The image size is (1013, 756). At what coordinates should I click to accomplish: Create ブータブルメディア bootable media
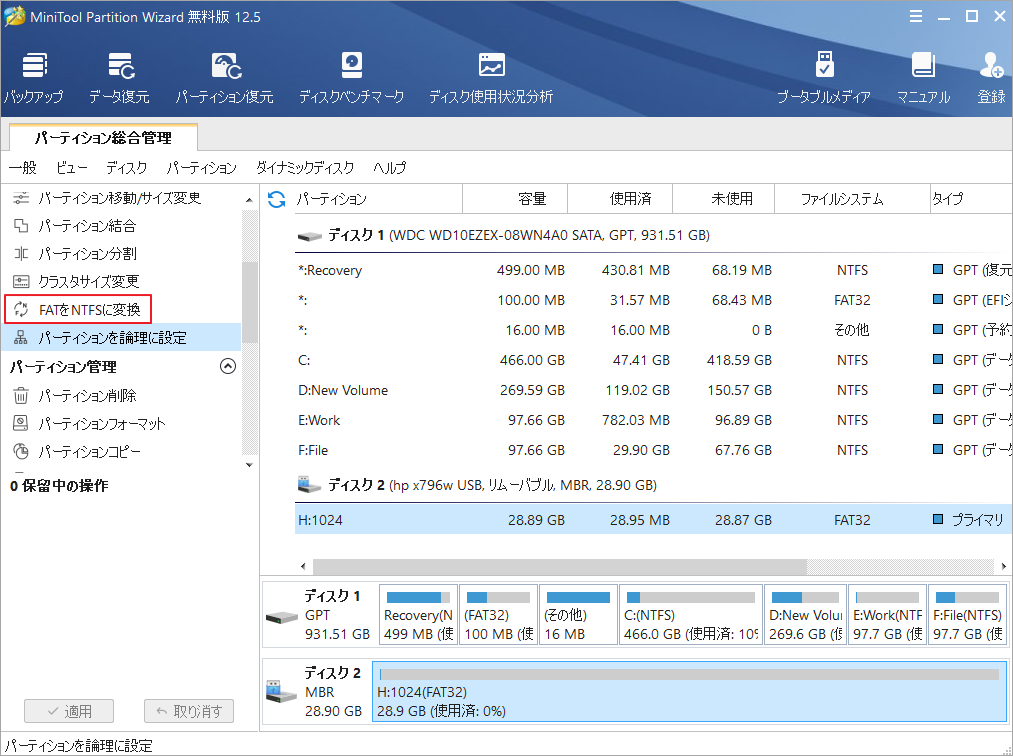824,78
